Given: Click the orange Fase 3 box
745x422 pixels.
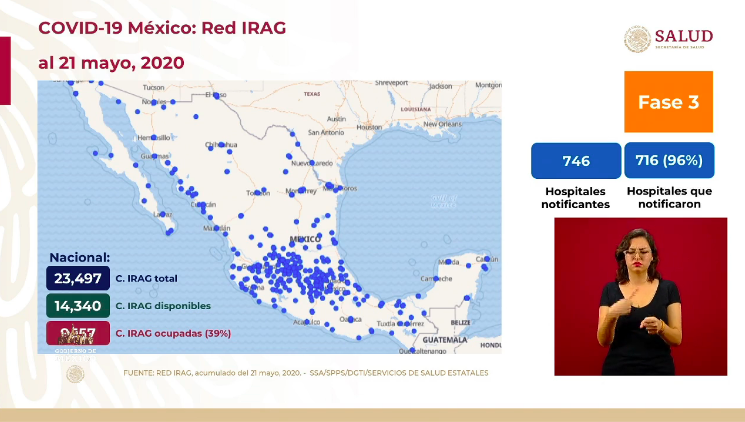Looking at the screenshot, I should click(668, 102).
